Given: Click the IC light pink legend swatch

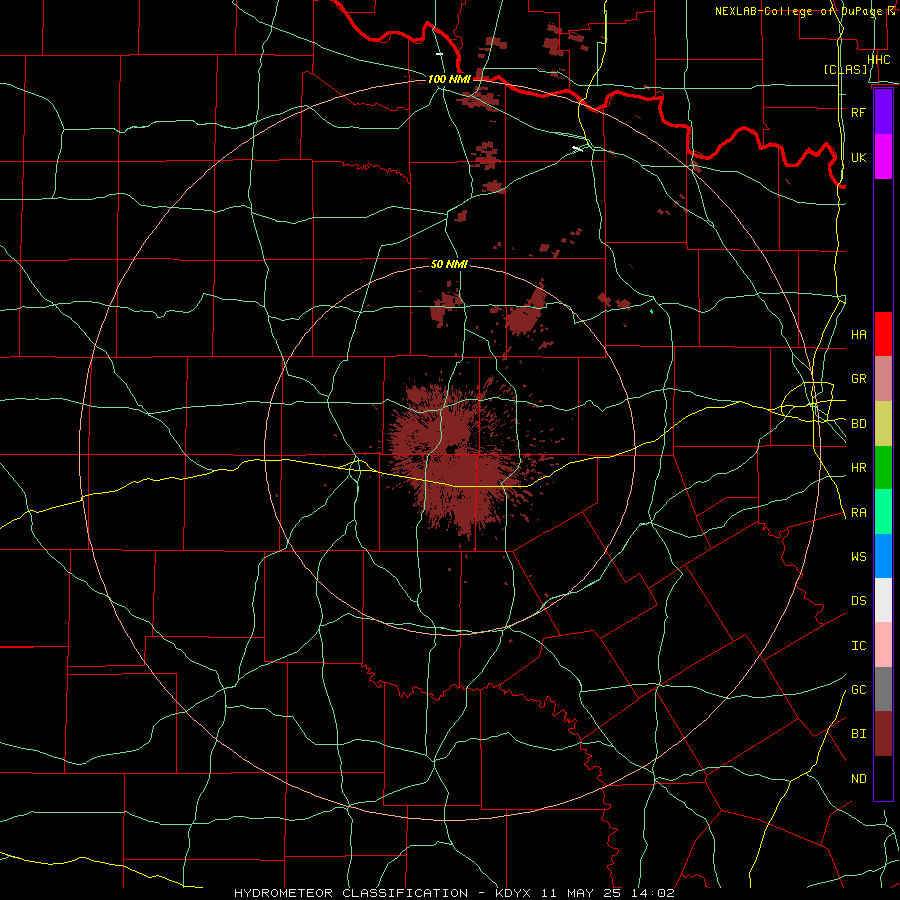Looking at the screenshot, I should pyautogui.click(x=883, y=645).
